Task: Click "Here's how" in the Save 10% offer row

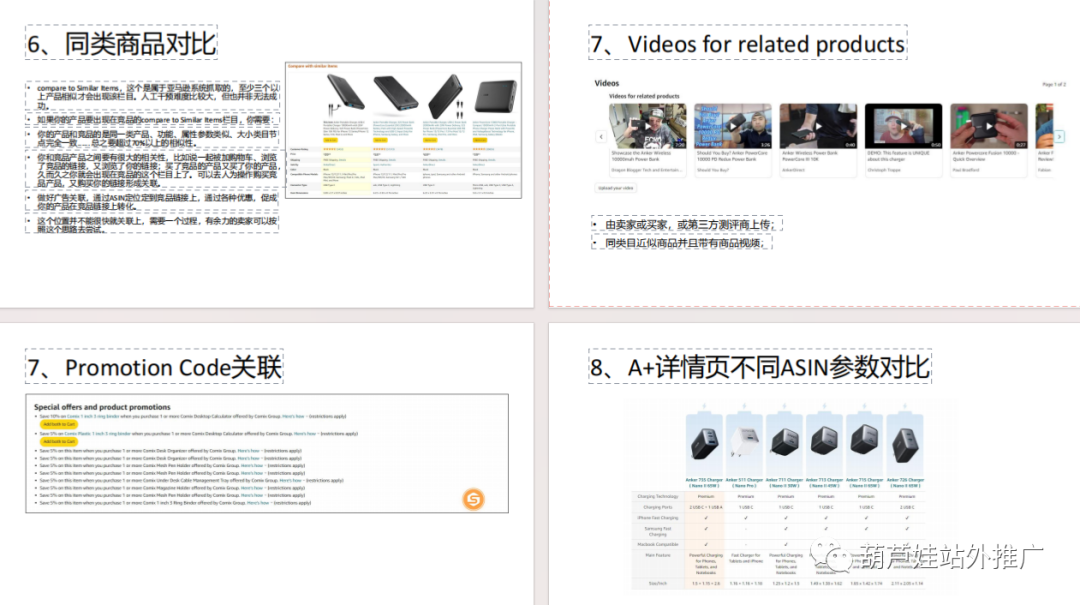Action: [293, 416]
